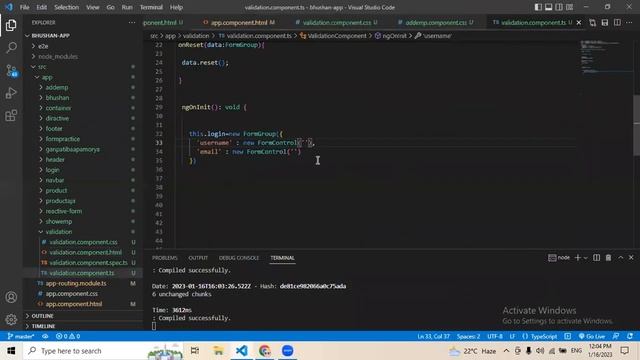Open Run and Debug view
This screenshot has width=640, height=360.
11,93
